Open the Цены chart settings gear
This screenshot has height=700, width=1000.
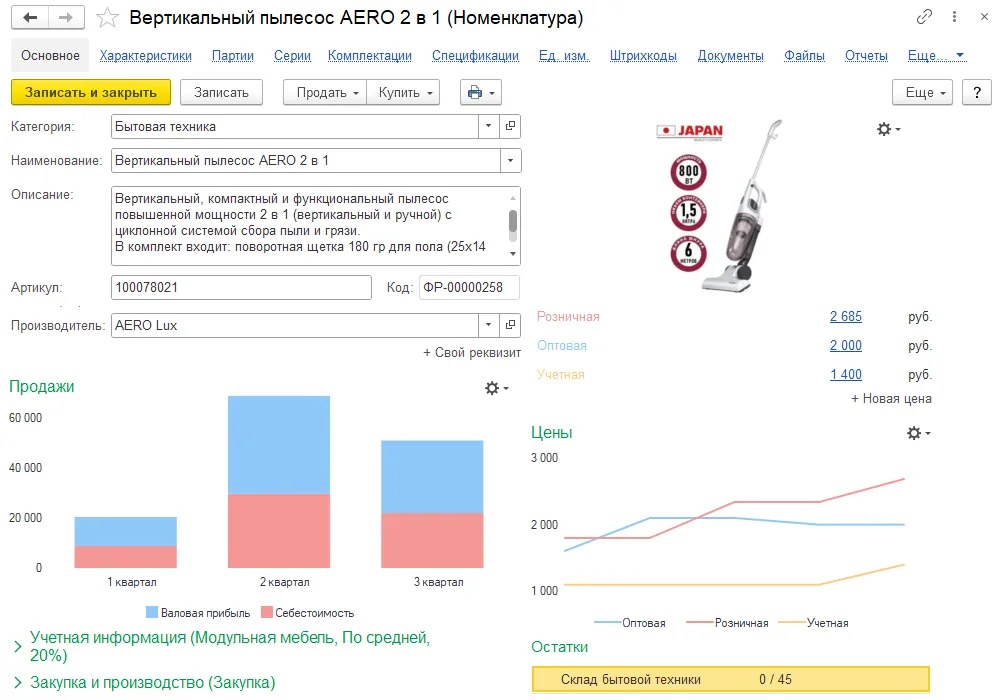pyautogui.click(x=913, y=433)
